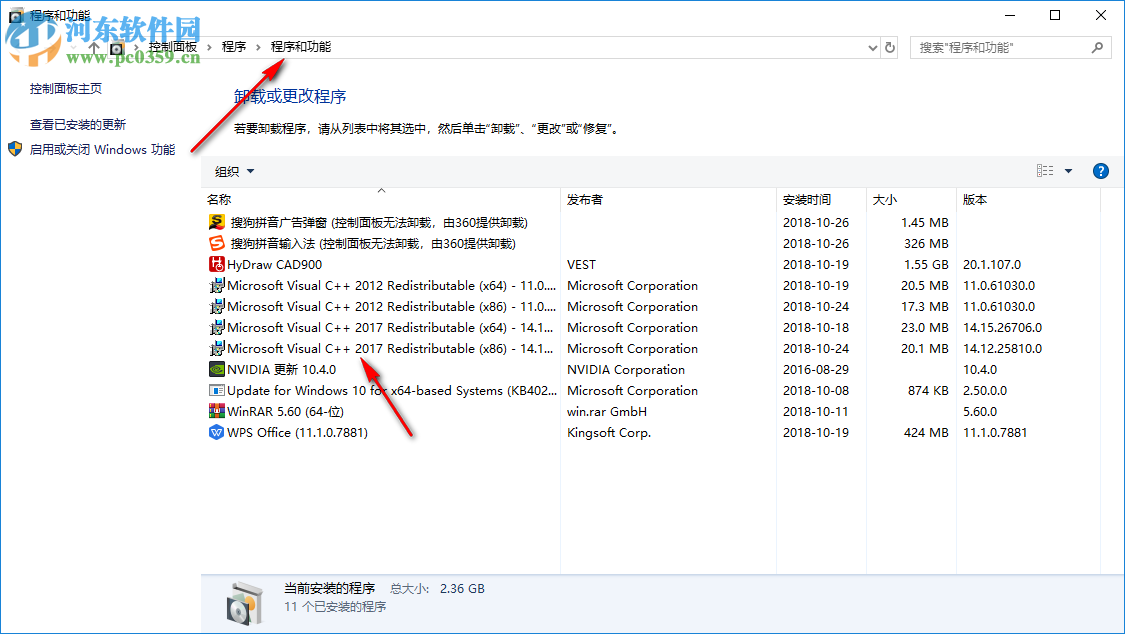Select the Microsoft Visual C++ 2017 installer icon
Image resolution: width=1125 pixels, height=634 pixels.
(215, 327)
